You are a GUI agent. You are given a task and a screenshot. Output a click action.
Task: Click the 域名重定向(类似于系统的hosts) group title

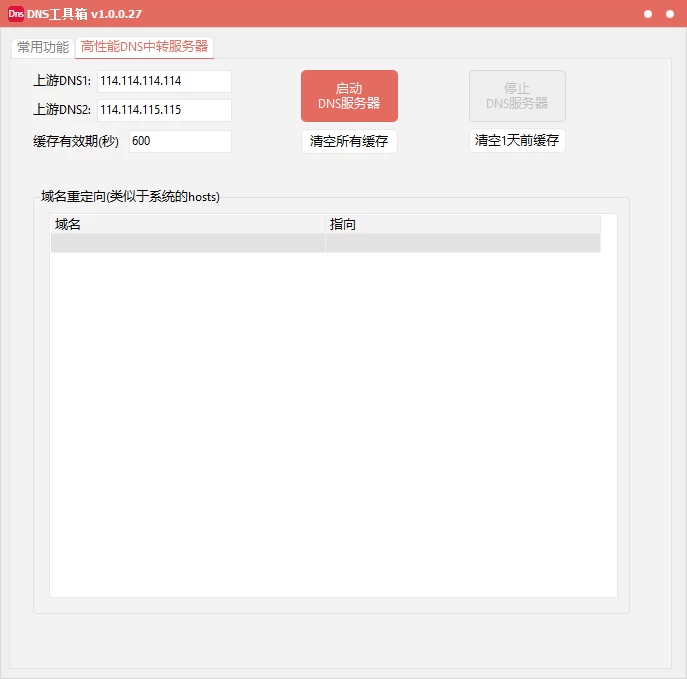pos(130,196)
